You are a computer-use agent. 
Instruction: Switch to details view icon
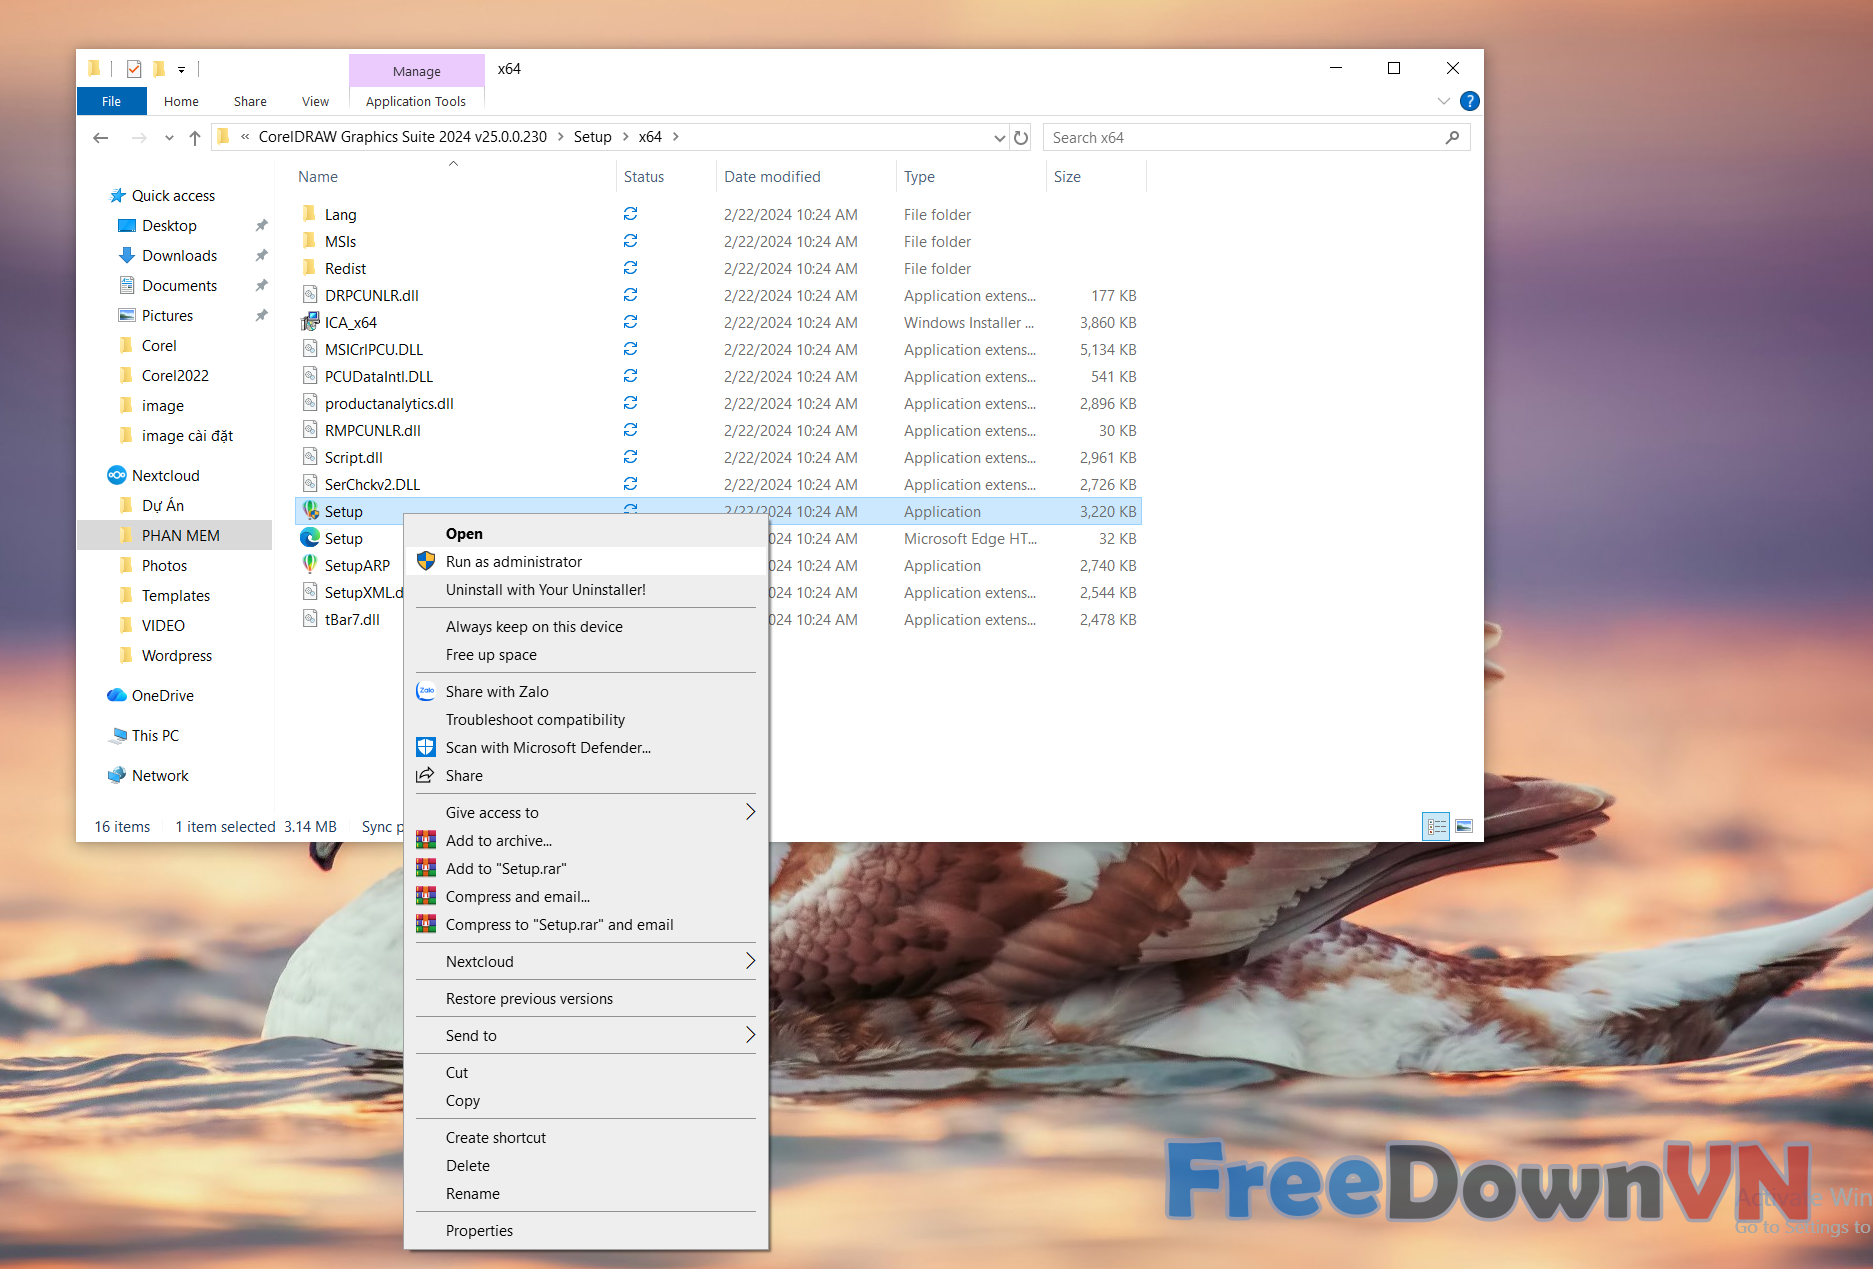click(x=1436, y=827)
